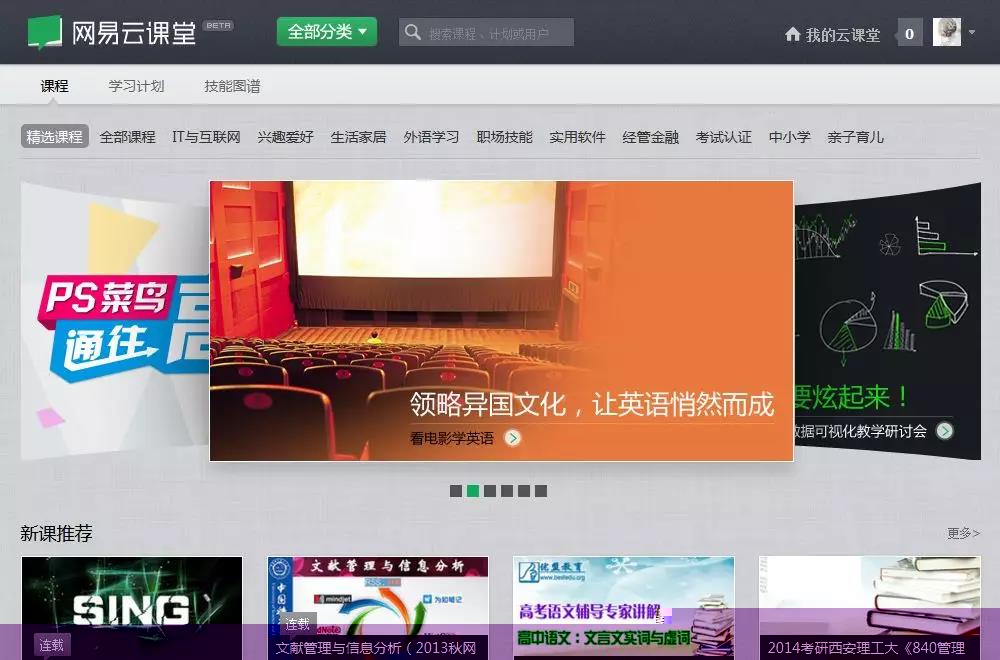The image size is (1000, 660).
Task: Expand the 全部分类 dropdown
Action: pyautogui.click(x=327, y=32)
